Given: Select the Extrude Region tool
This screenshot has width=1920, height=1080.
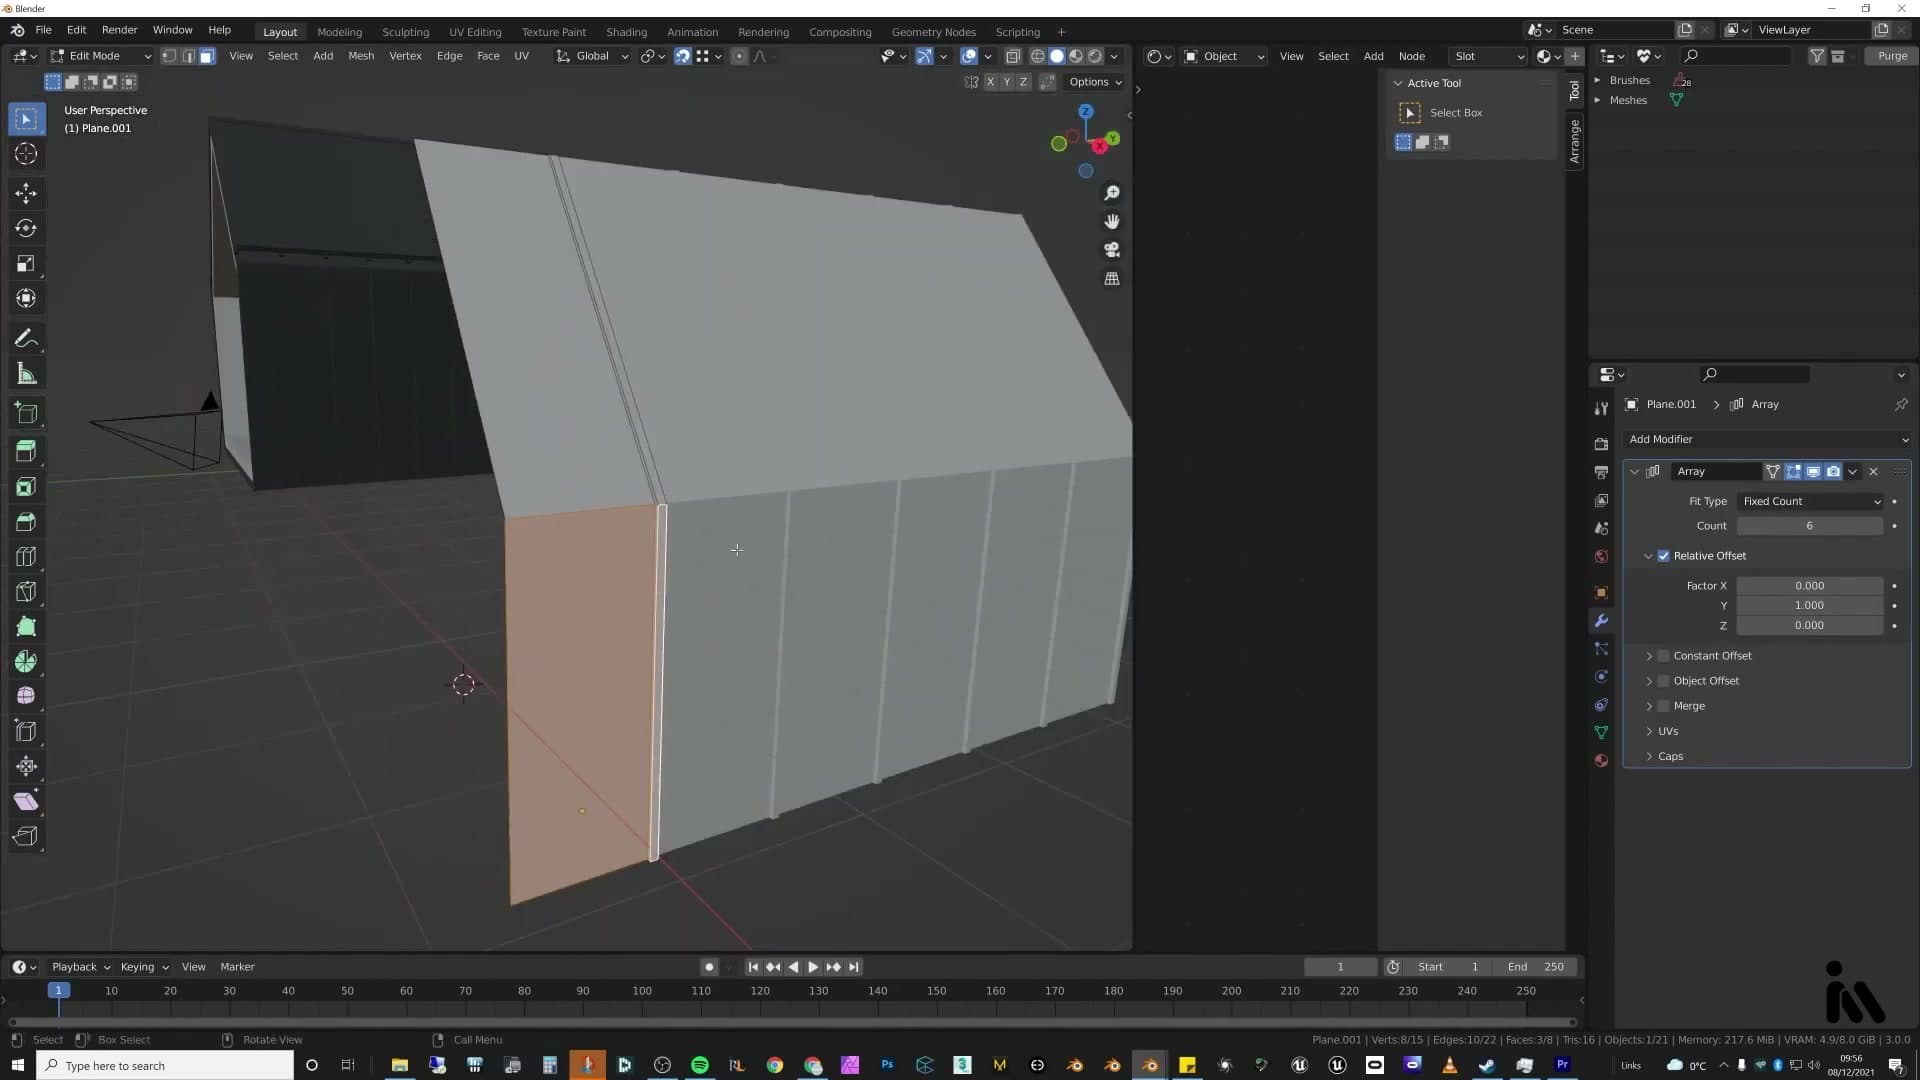Looking at the screenshot, I should [26, 451].
